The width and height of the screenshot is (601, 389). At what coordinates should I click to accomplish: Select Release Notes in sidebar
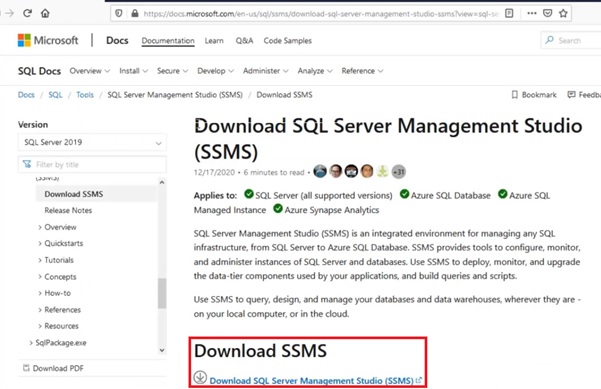68,210
